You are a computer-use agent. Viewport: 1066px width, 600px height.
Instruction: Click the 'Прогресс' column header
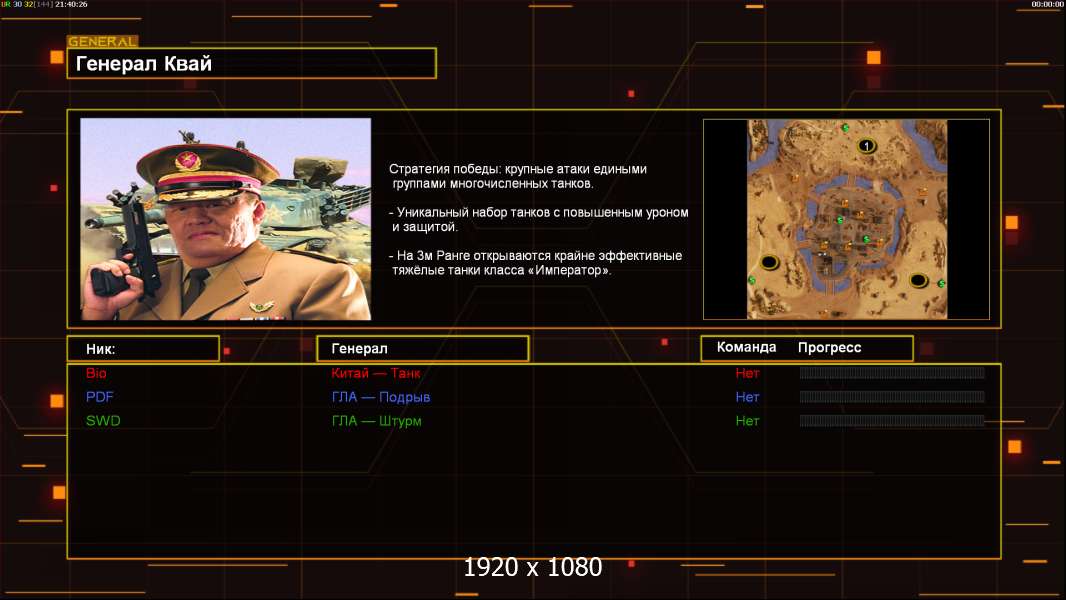[829, 348]
